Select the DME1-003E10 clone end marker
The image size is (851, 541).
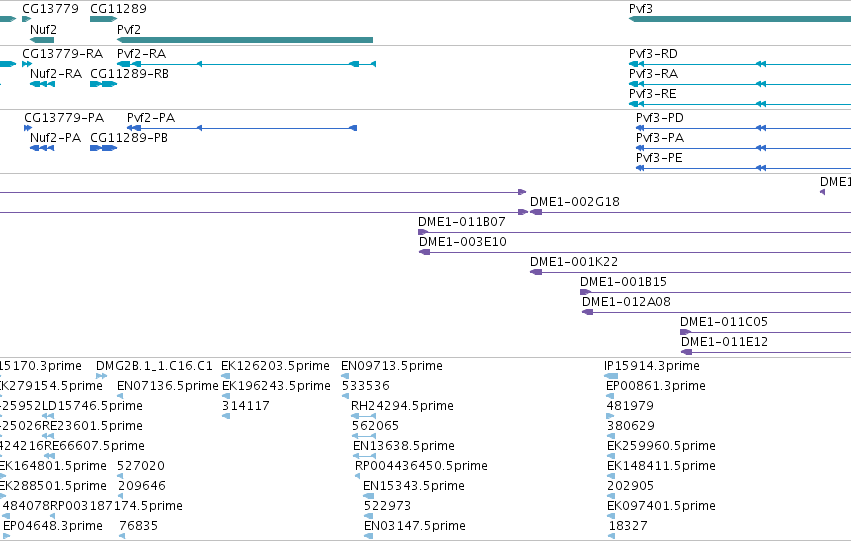coord(424,252)
